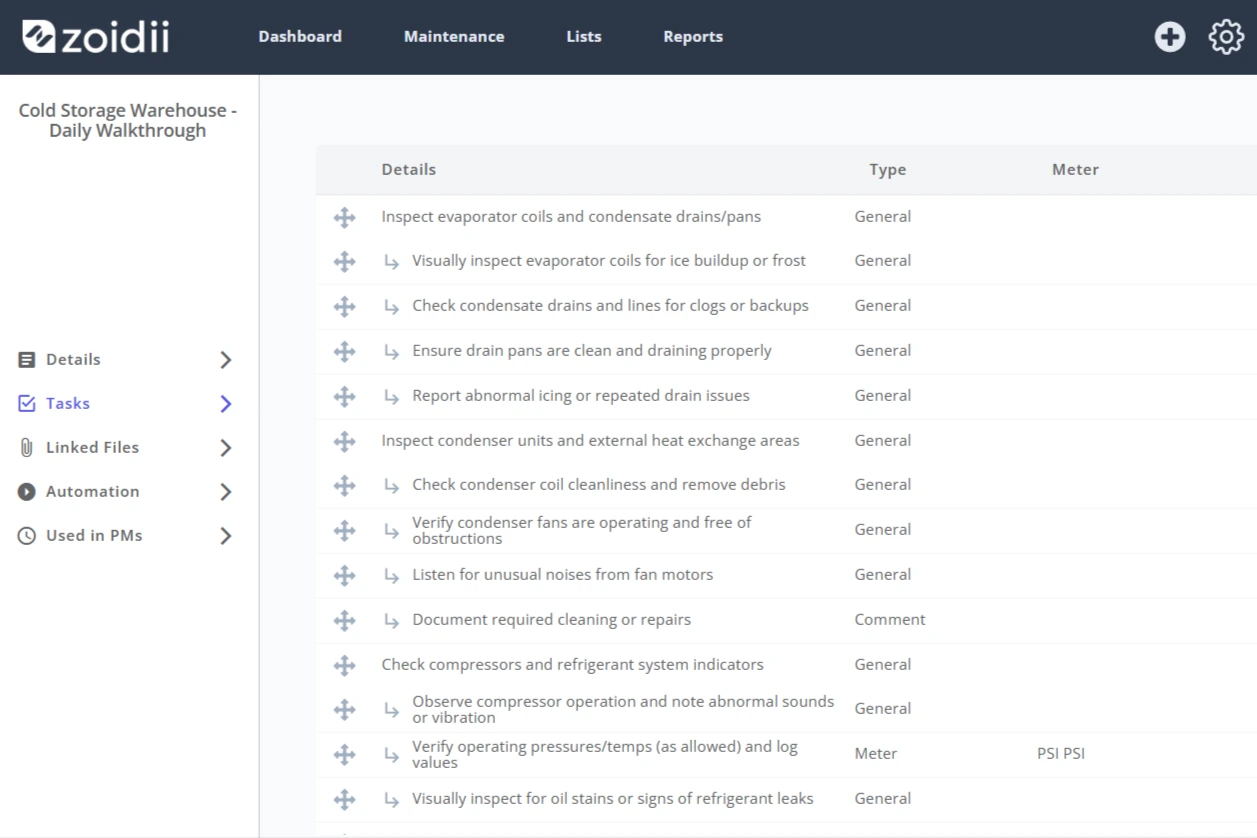Open the Reports menu
Screen dimensions: 1257x838
pyautogui.click(x=693, y=37)
